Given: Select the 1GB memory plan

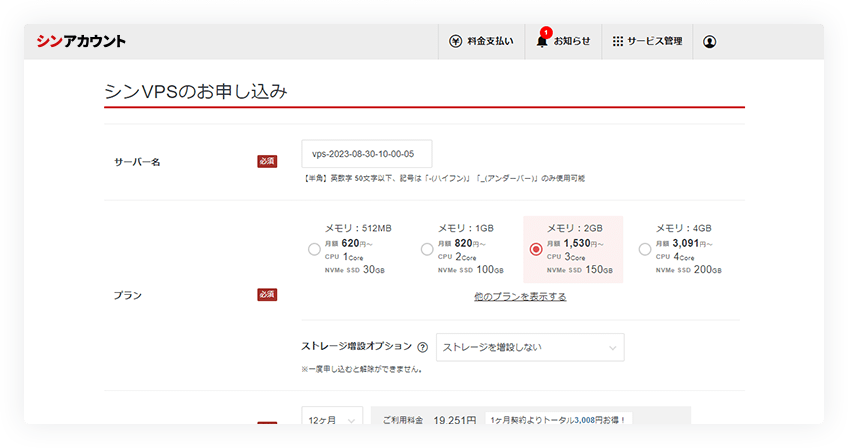Looking at the screenshot, I should point(427,249).
